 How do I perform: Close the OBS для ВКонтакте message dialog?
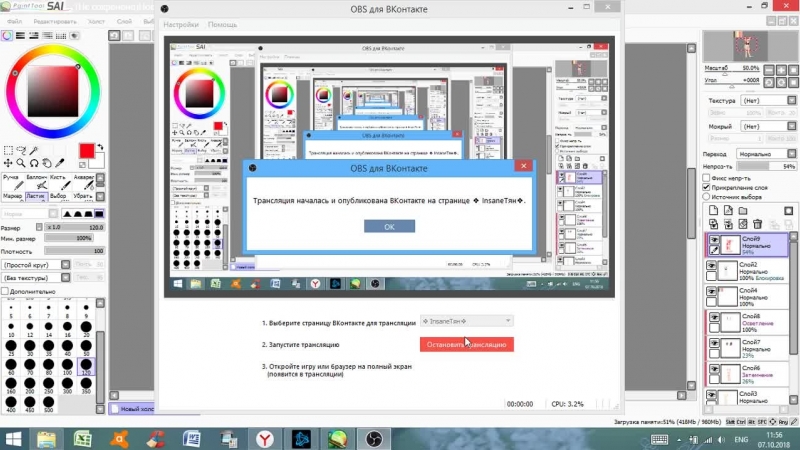point(523,166)
